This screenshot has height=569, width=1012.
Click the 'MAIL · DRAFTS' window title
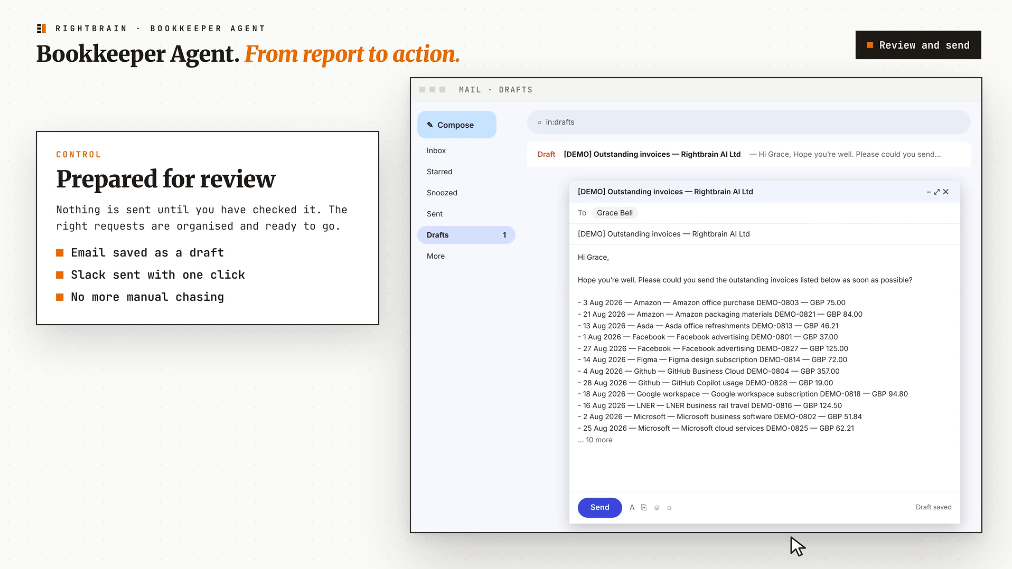496,90
